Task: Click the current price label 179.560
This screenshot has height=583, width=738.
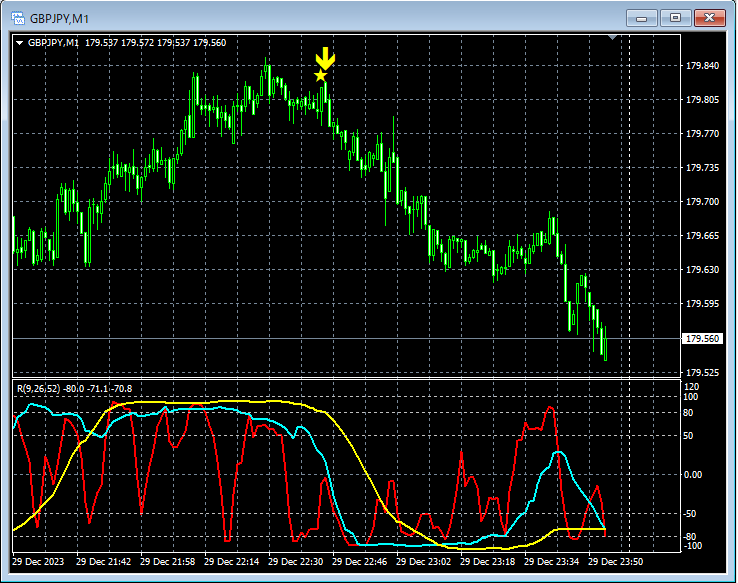Action: tap(702, 339)
